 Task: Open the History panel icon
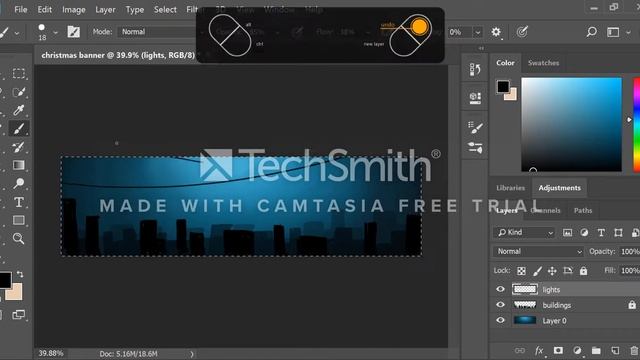(x=475, y=69)
